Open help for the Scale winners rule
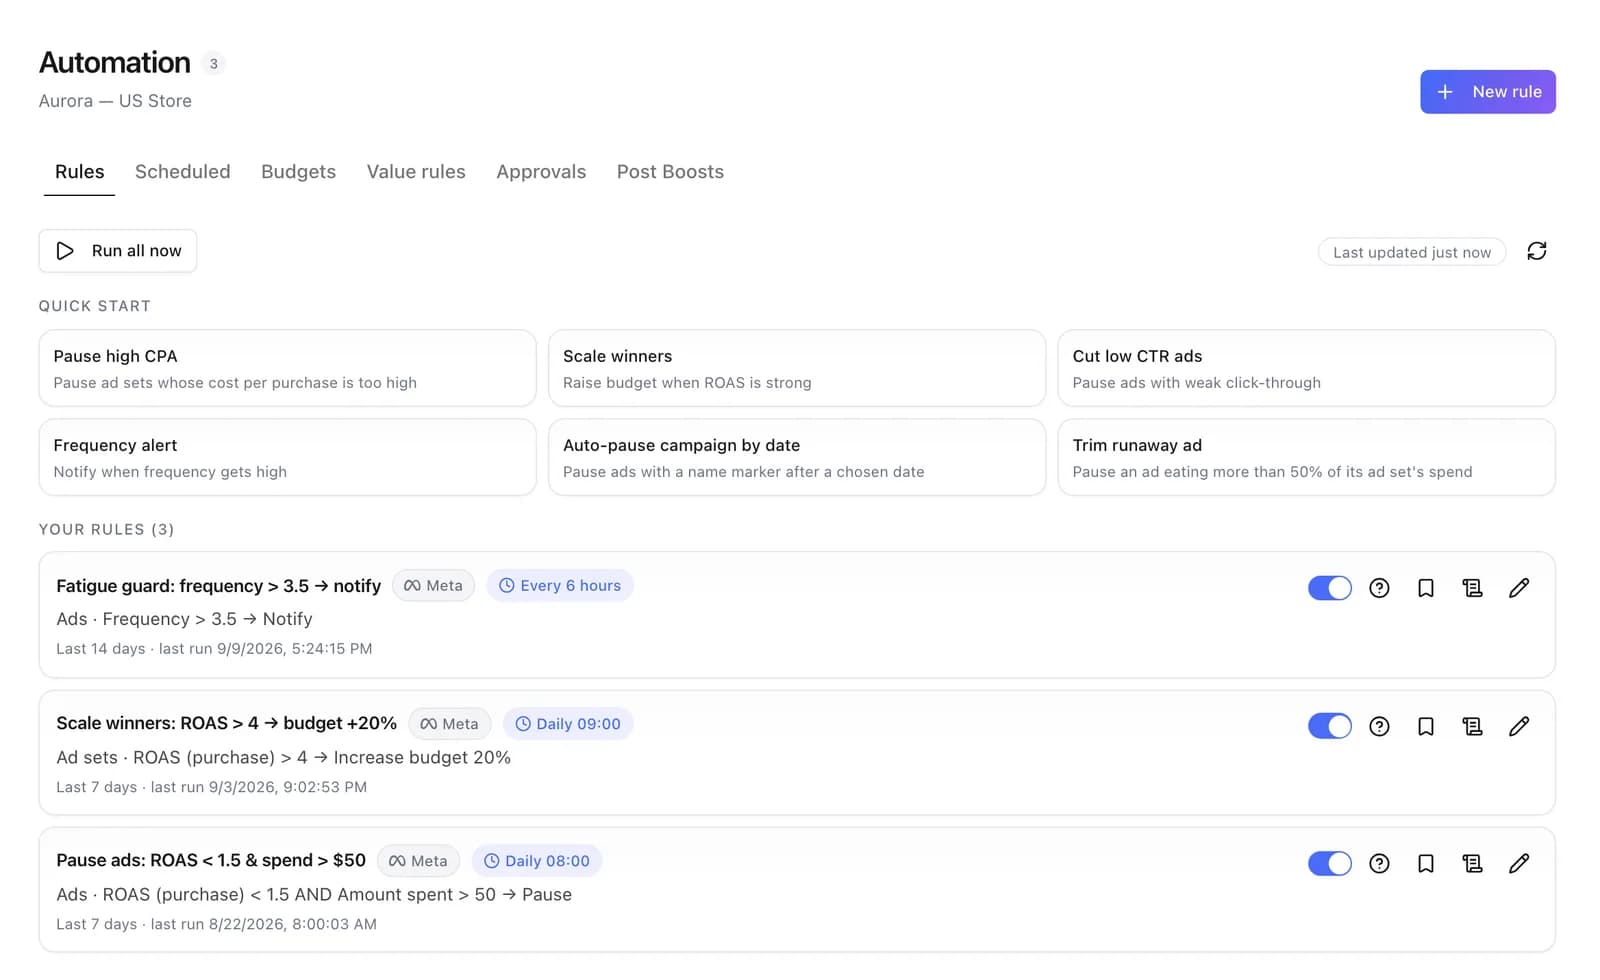This screenshot has height=980, width=1600. coord(1379,726)
